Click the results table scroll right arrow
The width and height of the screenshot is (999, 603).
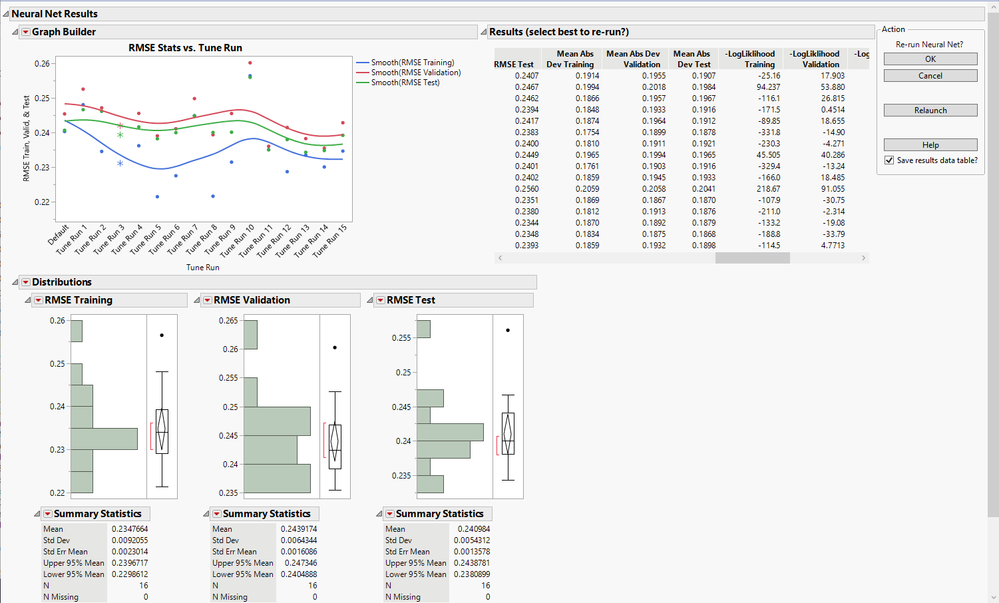point(863,258)
